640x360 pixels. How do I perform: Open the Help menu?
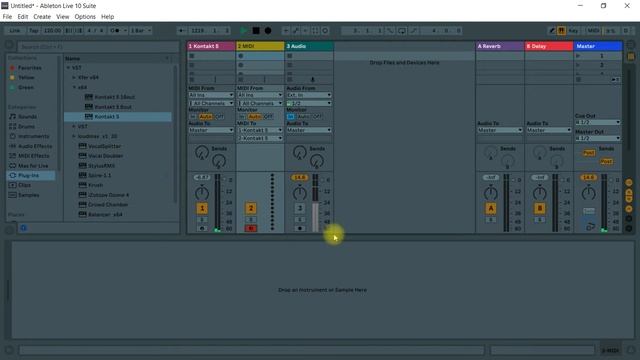(x=107, y=17)
